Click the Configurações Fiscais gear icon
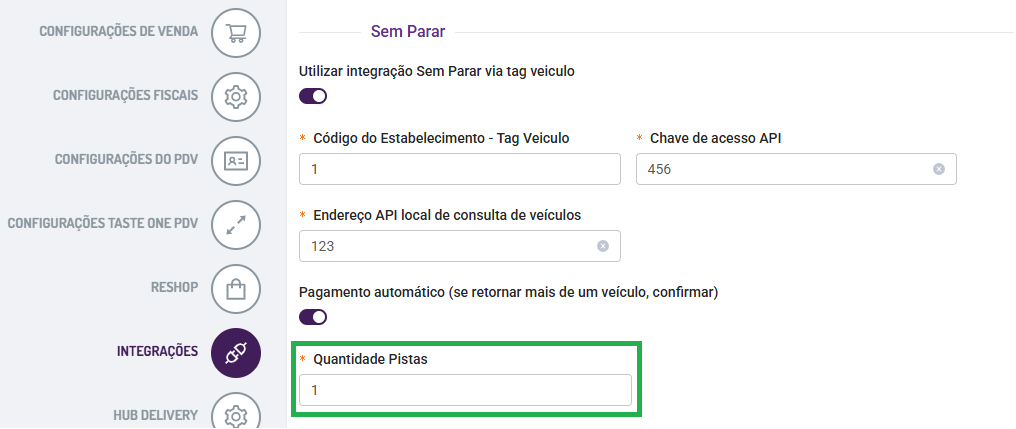Screen dimensions: 1016x429 pyautogui.click(x=236, y=96)
